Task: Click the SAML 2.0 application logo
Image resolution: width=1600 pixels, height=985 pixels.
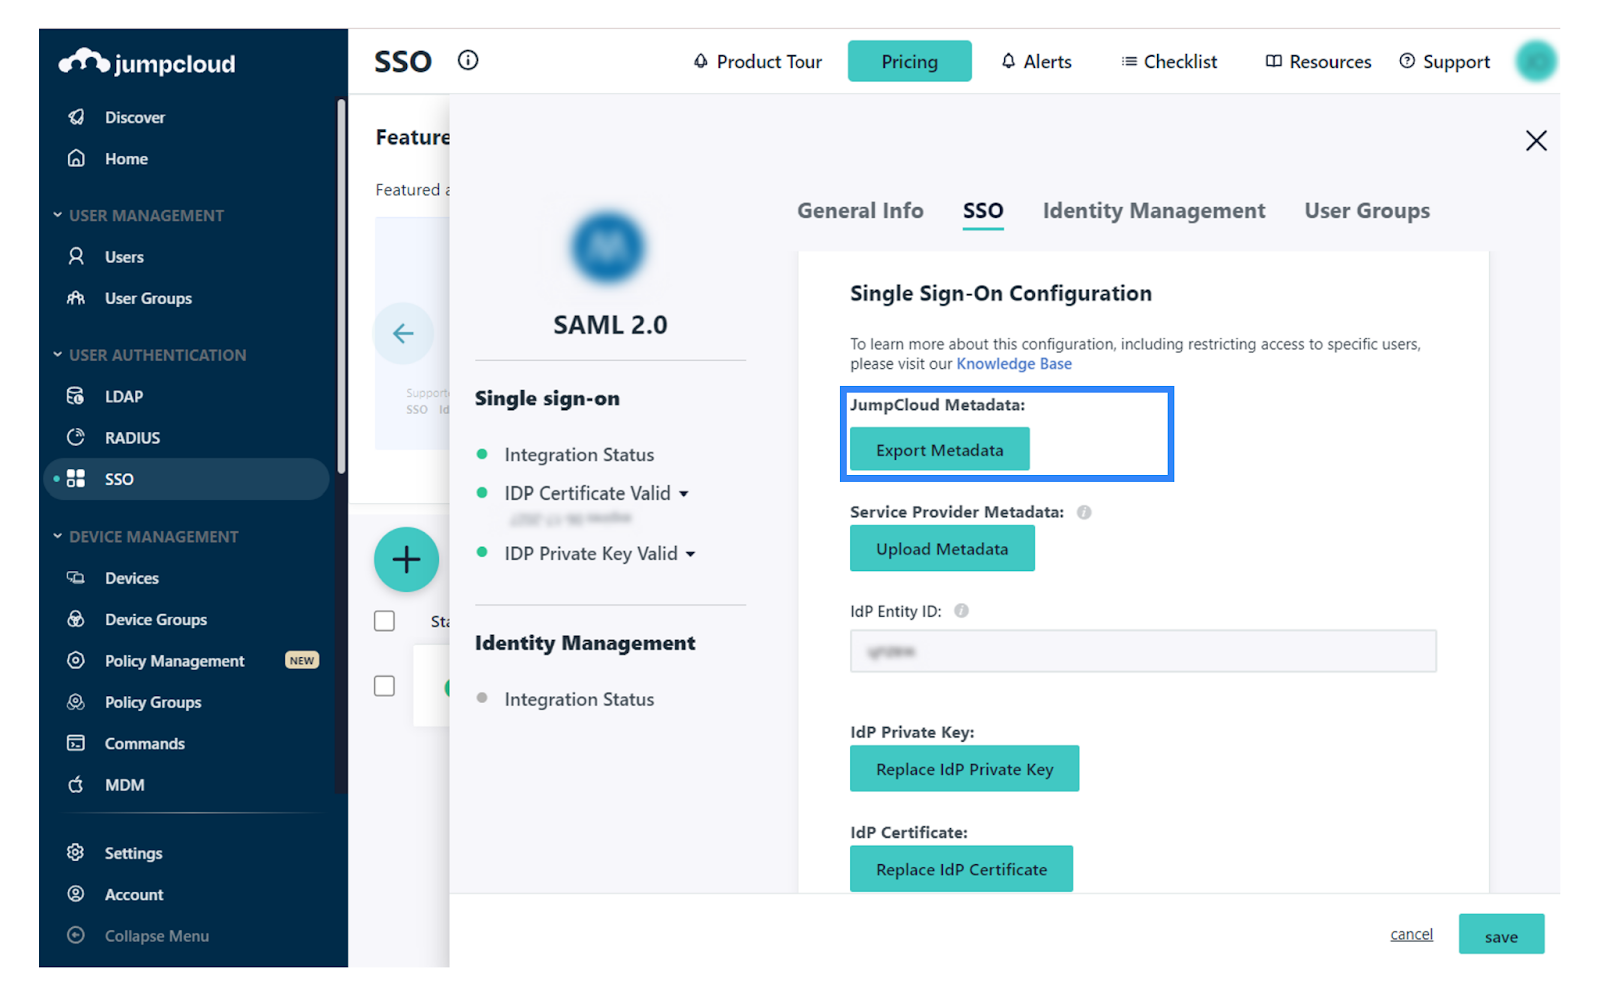Action: click(607, 247)
